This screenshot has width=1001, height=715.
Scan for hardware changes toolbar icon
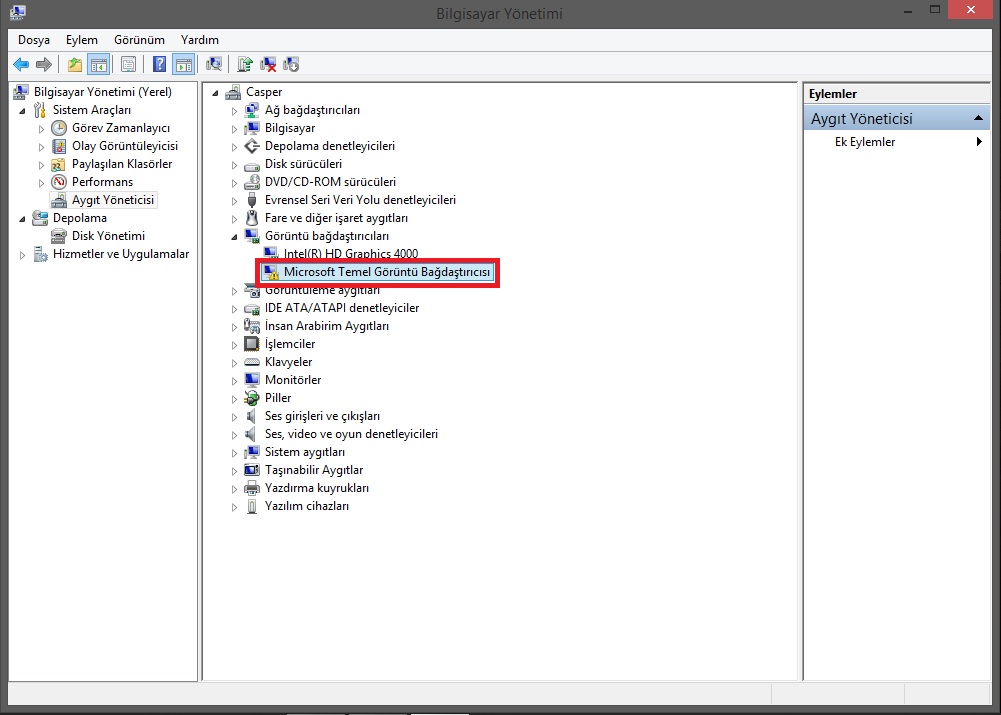point(214,64)
